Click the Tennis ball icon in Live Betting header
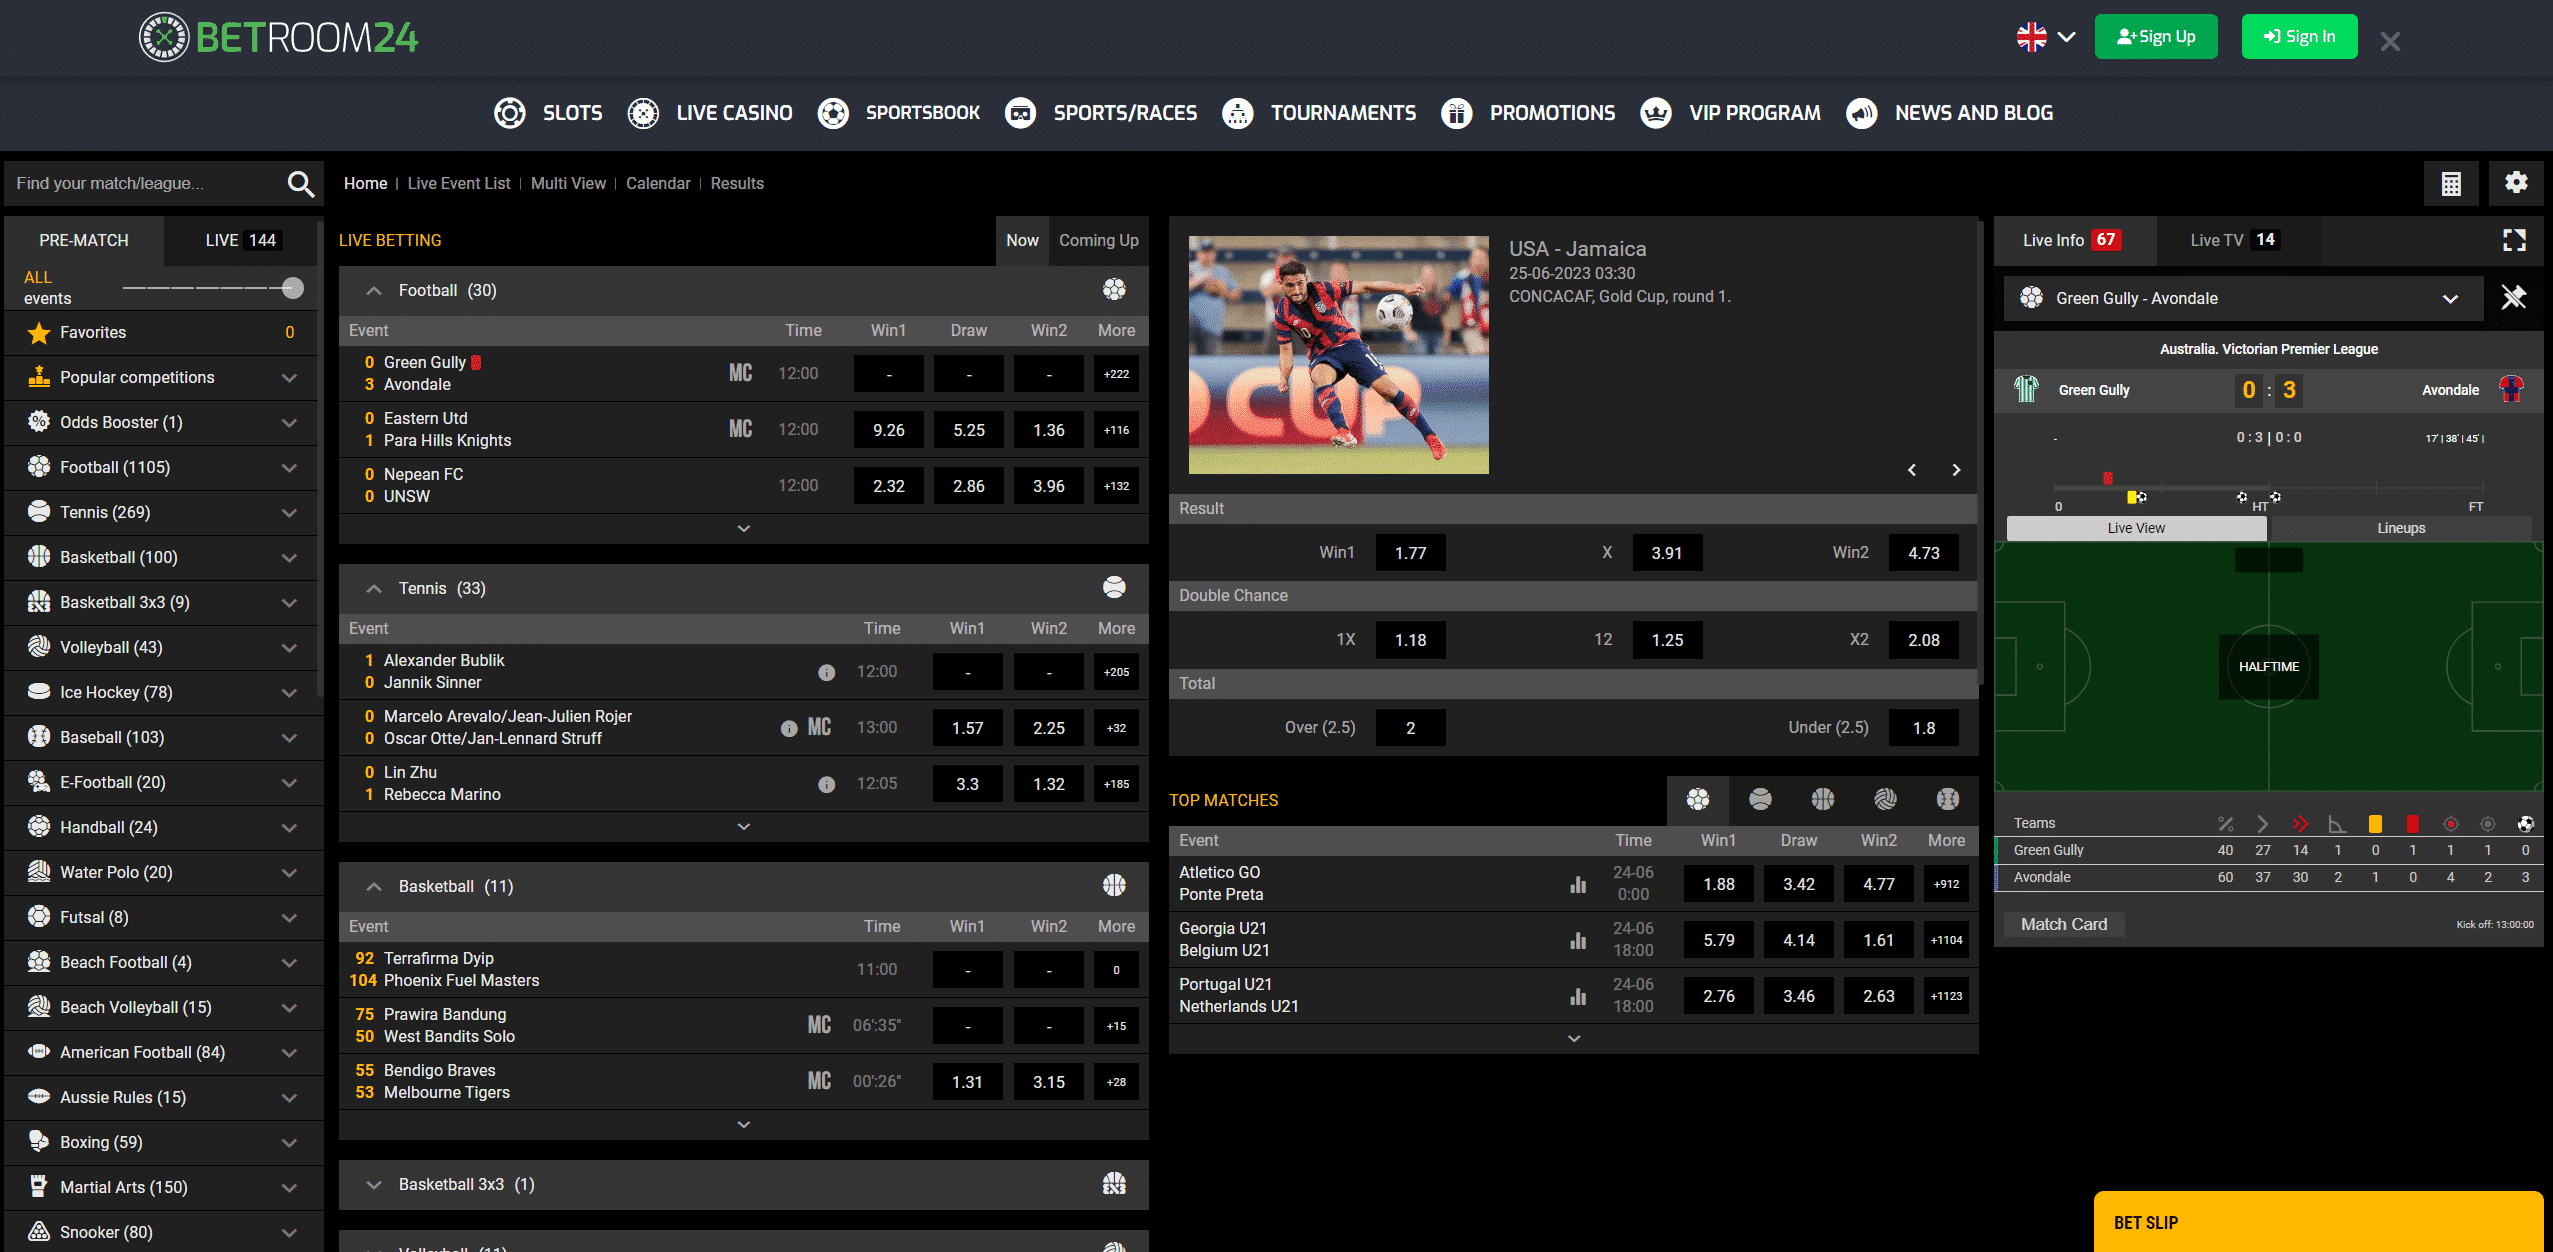 click(1114, 588)
